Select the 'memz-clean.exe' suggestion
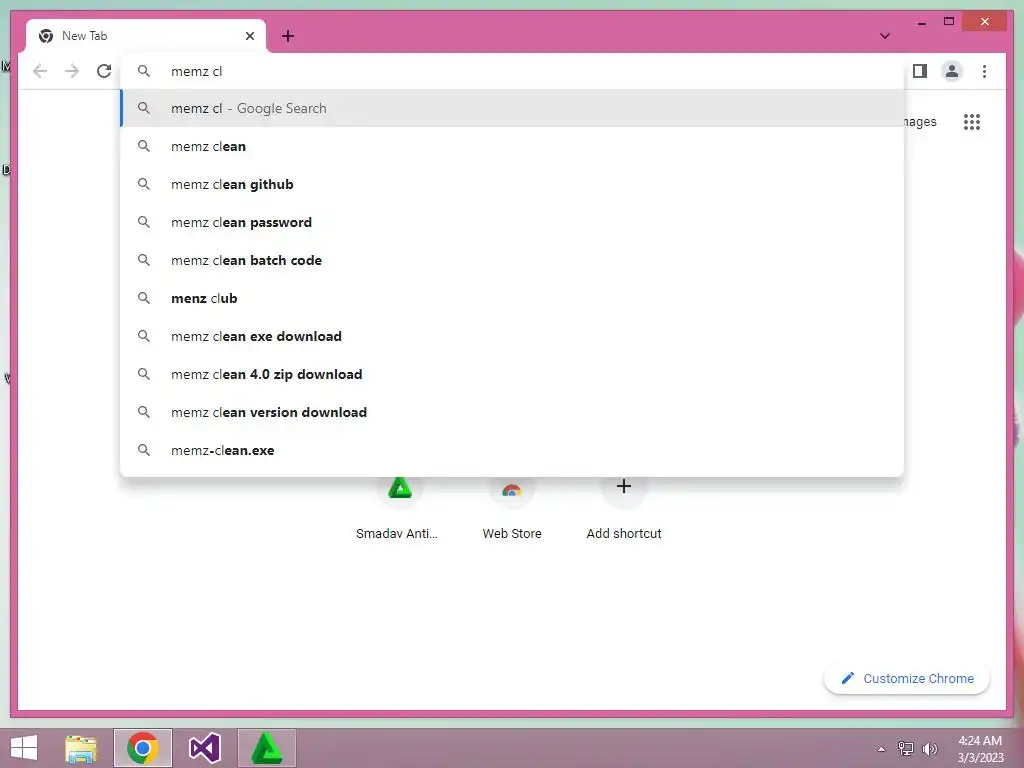Viewport: 1024px width, 768px height. [x=513, y=450]
